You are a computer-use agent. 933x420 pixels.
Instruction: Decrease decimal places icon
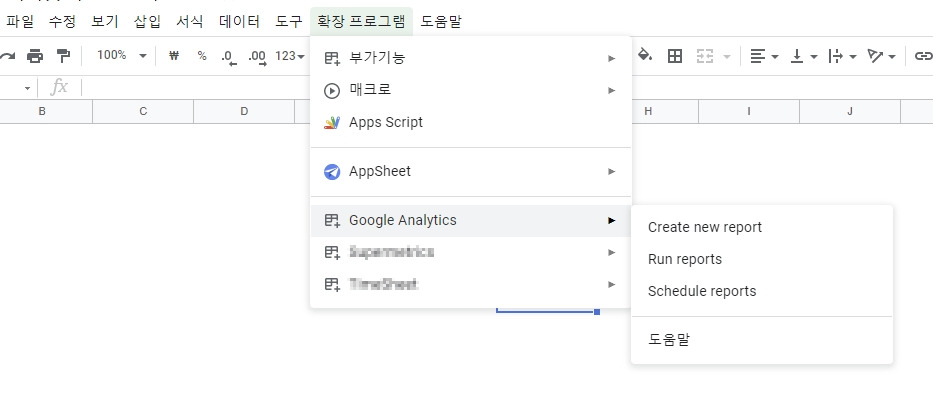click(228, 57)
